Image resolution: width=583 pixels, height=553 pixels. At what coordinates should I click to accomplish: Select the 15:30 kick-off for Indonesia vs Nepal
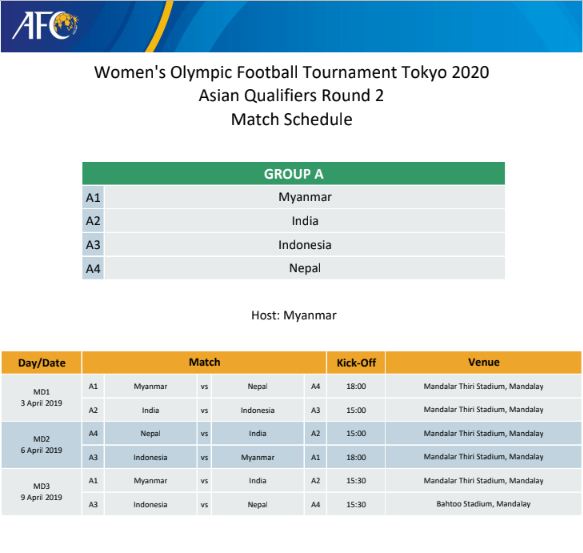[x=356, y=504]
